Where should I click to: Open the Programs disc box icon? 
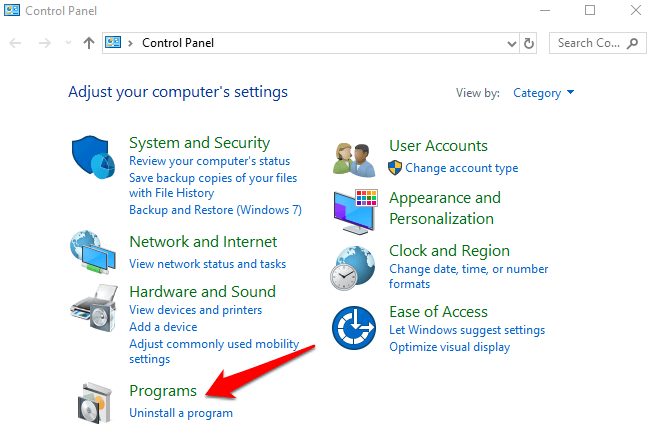click(95, 403)
